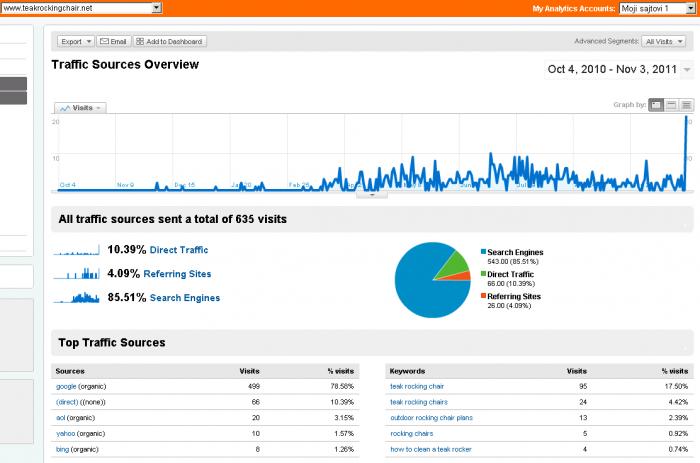Switch graph to first Graph by view icon

[x=656, y=105]
